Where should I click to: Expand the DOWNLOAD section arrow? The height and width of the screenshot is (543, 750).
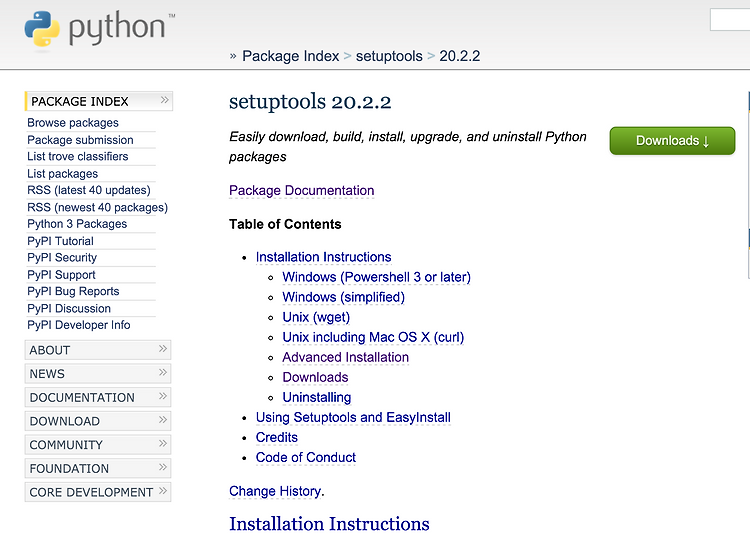[163, 420]
